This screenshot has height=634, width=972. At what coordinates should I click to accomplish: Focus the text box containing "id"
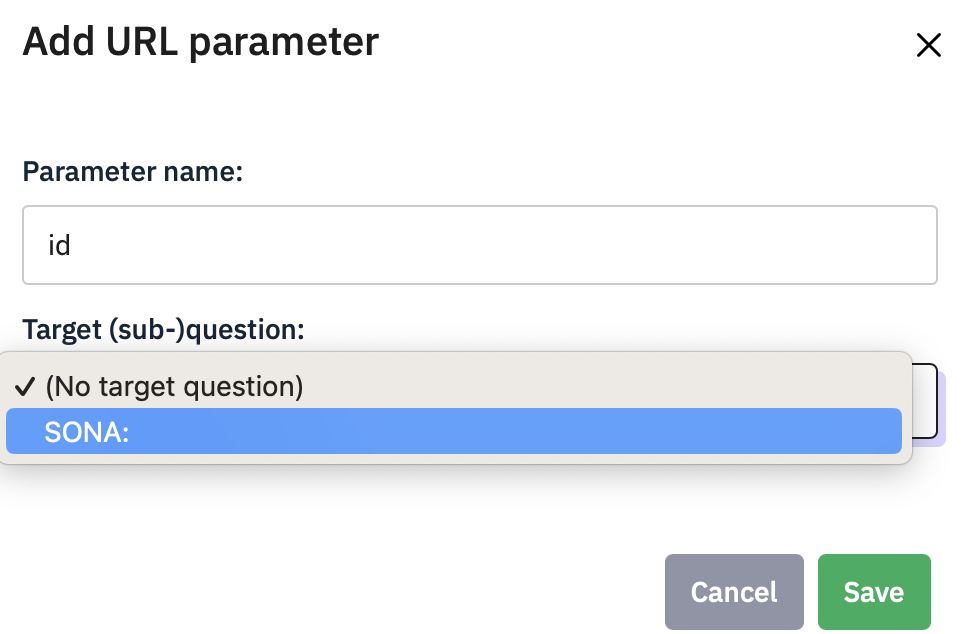click(480, 245)
